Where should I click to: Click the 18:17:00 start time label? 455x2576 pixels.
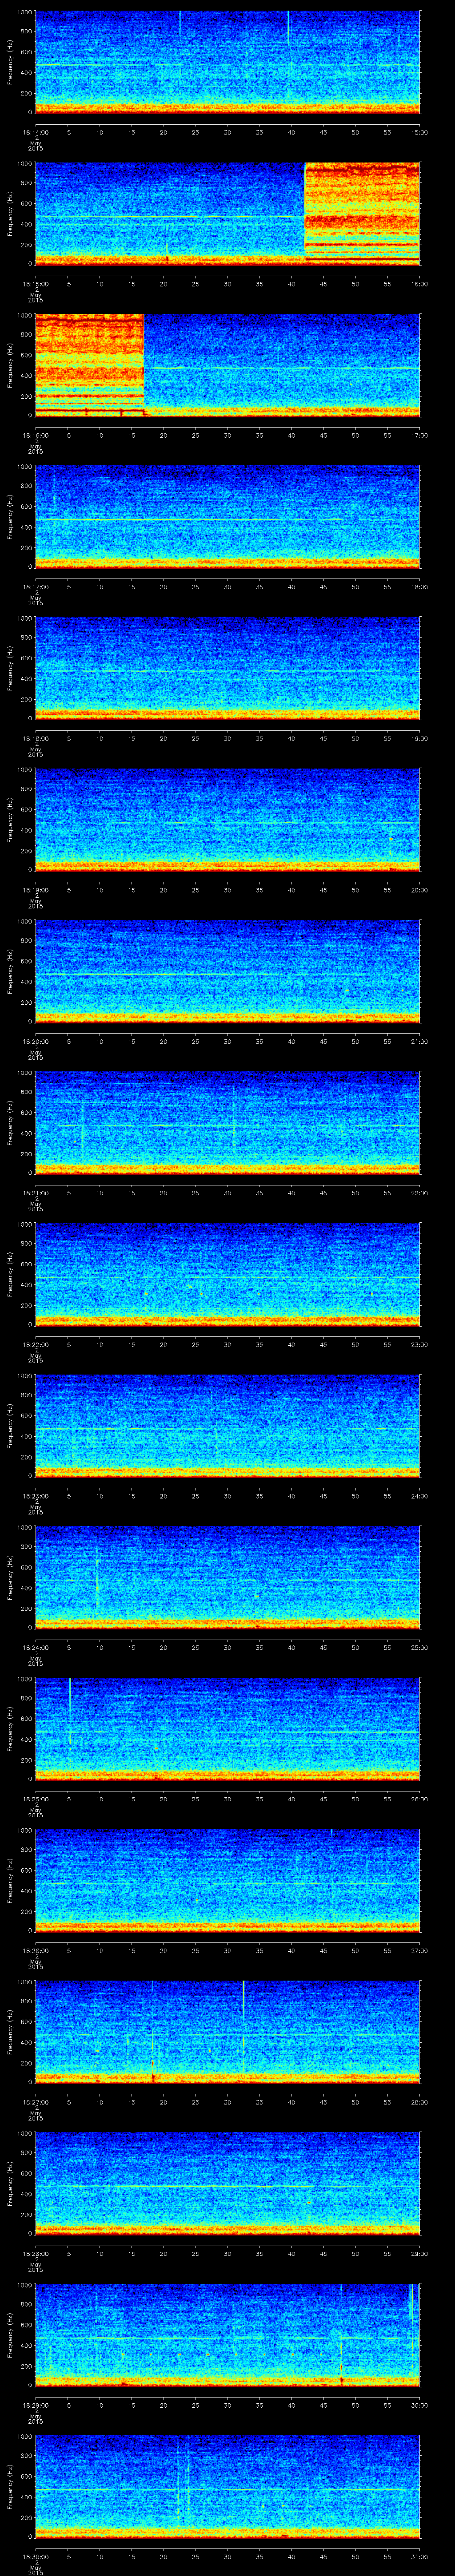(x=35, y=586)
